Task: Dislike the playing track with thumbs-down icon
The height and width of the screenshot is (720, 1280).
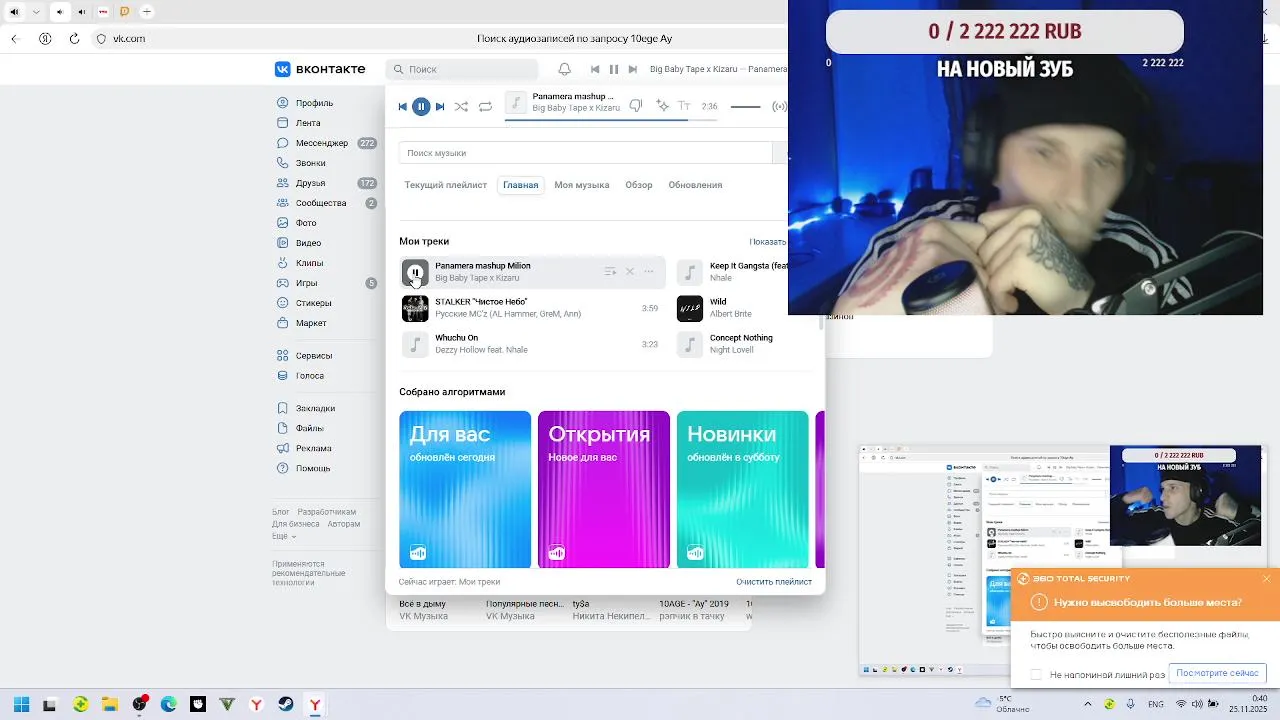Action: (x=636, y=106)
